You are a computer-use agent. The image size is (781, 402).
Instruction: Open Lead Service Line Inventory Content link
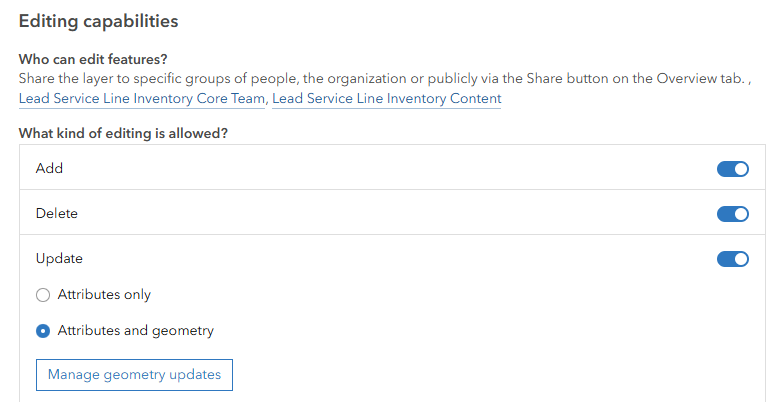(386, 99)
